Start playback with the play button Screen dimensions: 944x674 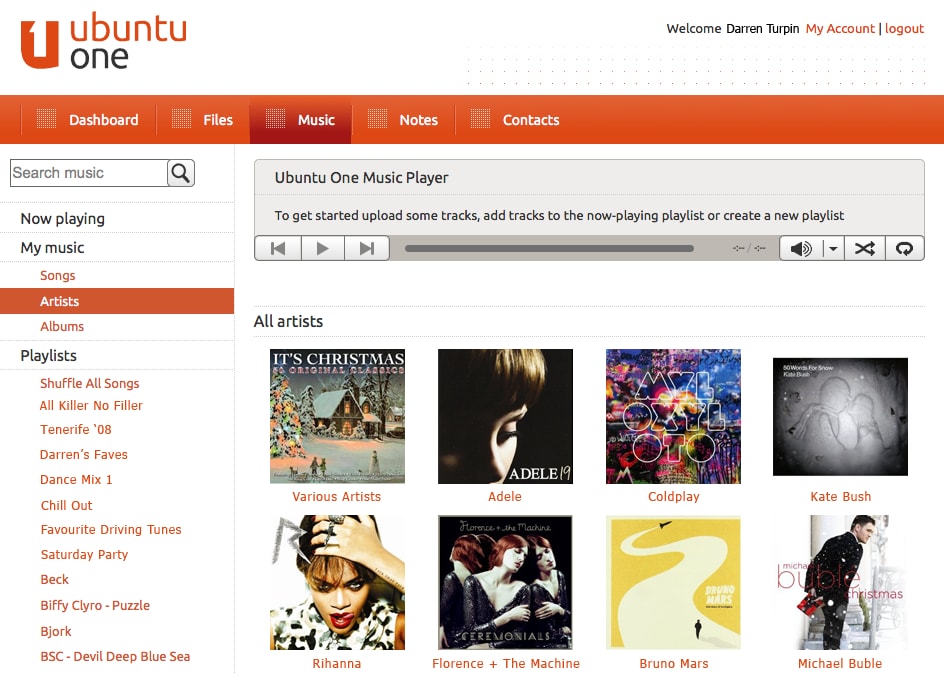coord(323,248)
